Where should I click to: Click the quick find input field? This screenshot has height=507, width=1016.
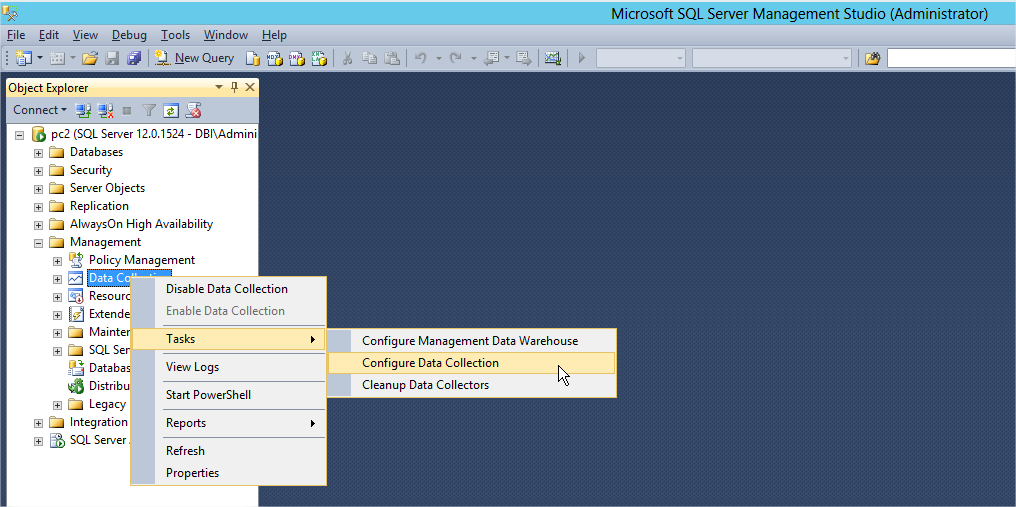click(951, 58)
